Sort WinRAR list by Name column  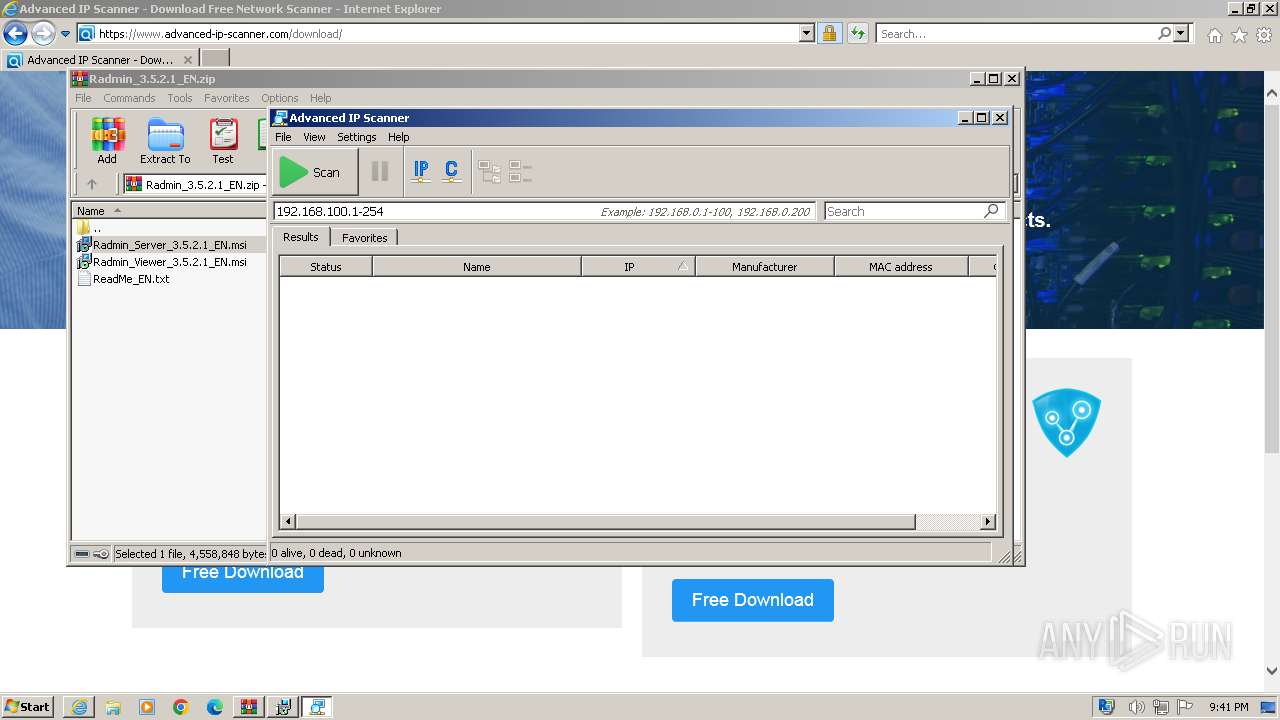point(170,211)
